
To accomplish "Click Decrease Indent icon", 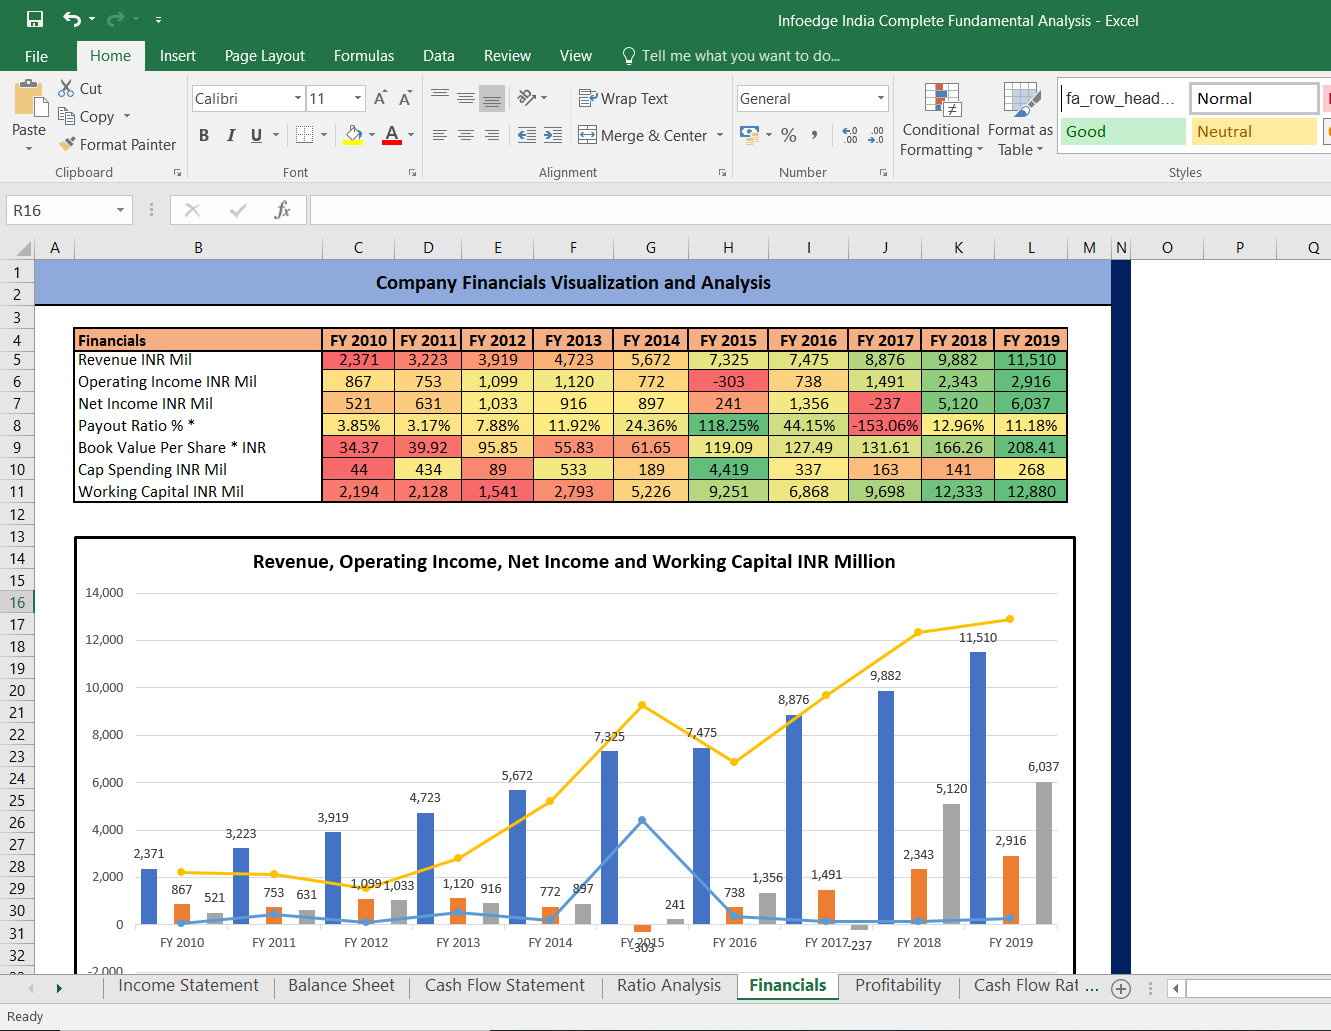I will click(527, 135).
